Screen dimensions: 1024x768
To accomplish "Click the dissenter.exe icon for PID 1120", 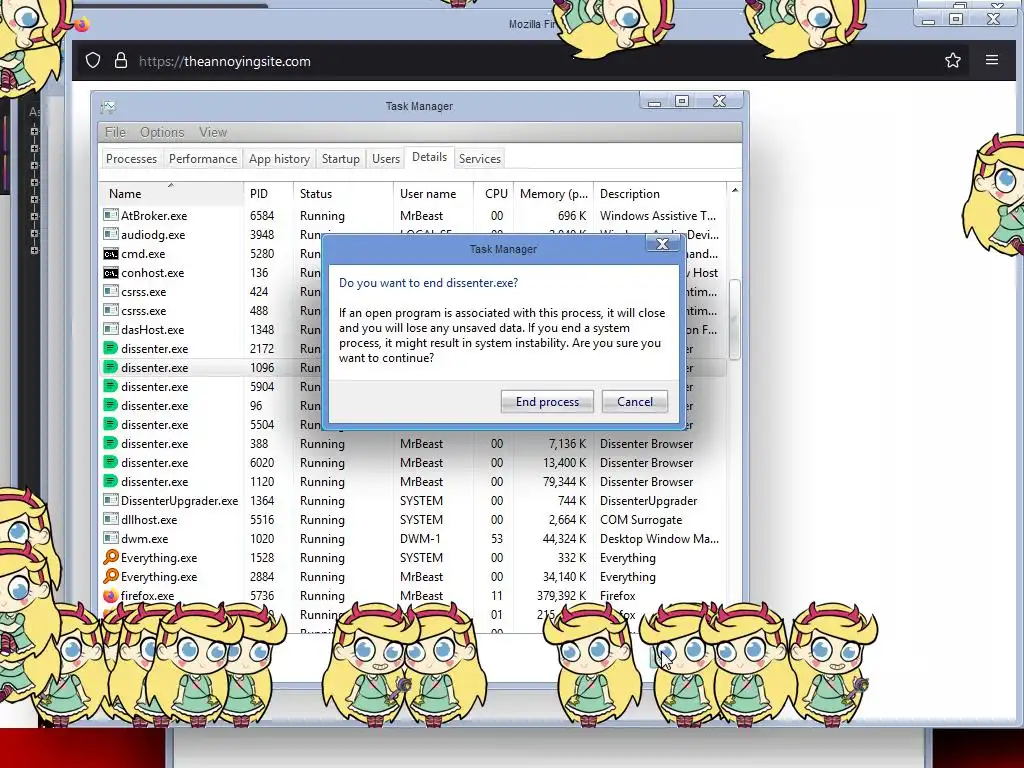I will coord(111,481).
